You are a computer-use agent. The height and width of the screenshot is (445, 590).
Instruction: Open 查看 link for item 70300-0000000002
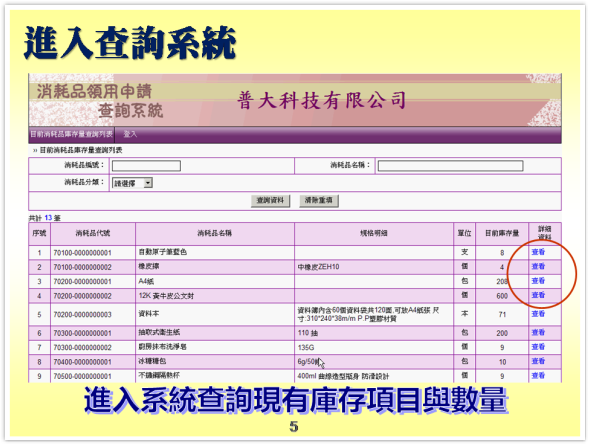(x=538, y=347)
